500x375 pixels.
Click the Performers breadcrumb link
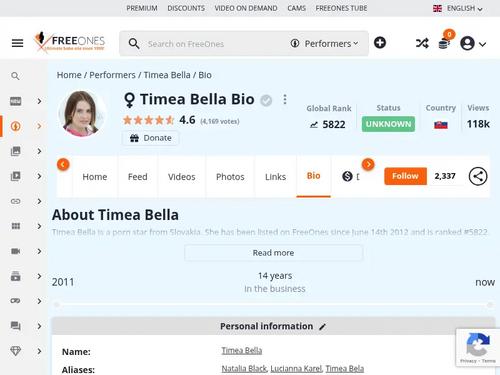coord(112,75)
